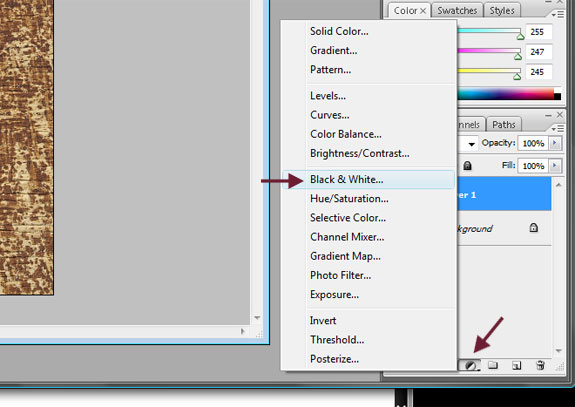Click the cyan color slider handle

coord(520,36)
